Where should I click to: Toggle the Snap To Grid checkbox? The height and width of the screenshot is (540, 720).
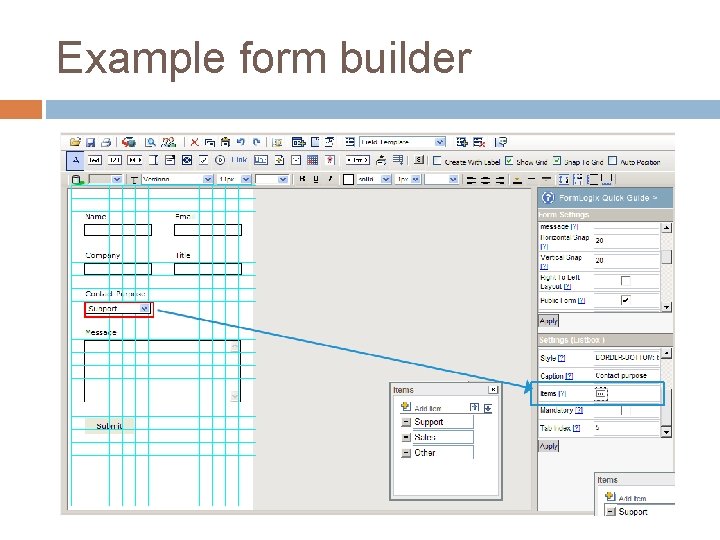pos(557,161)
